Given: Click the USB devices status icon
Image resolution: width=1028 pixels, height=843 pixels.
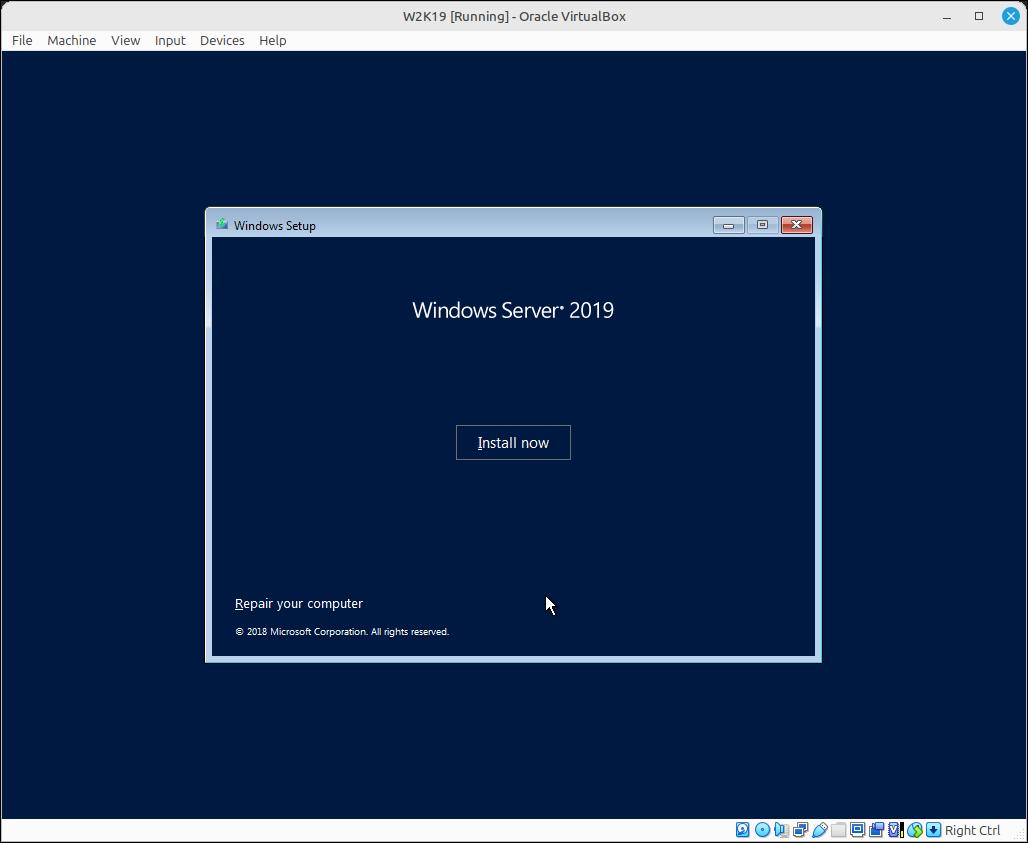Looking at the screenshot, I should [820, 830].
